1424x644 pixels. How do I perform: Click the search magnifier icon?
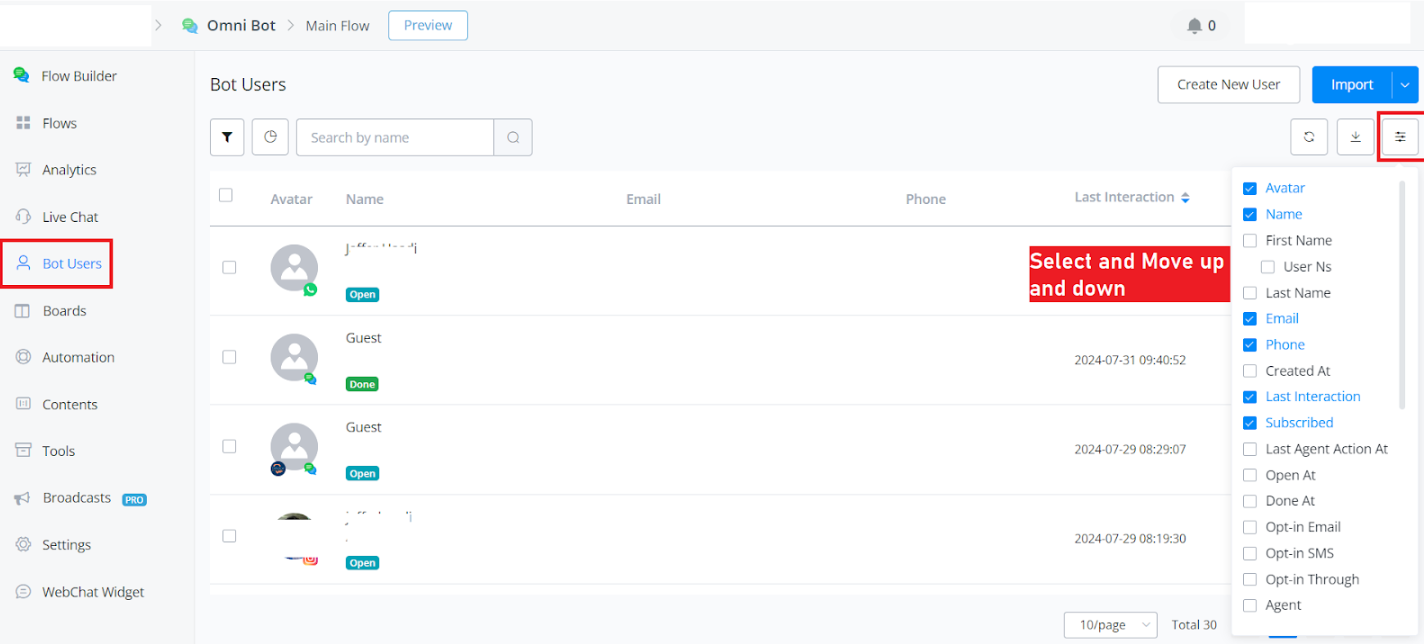pyautogui.click(x=513, y=138)
